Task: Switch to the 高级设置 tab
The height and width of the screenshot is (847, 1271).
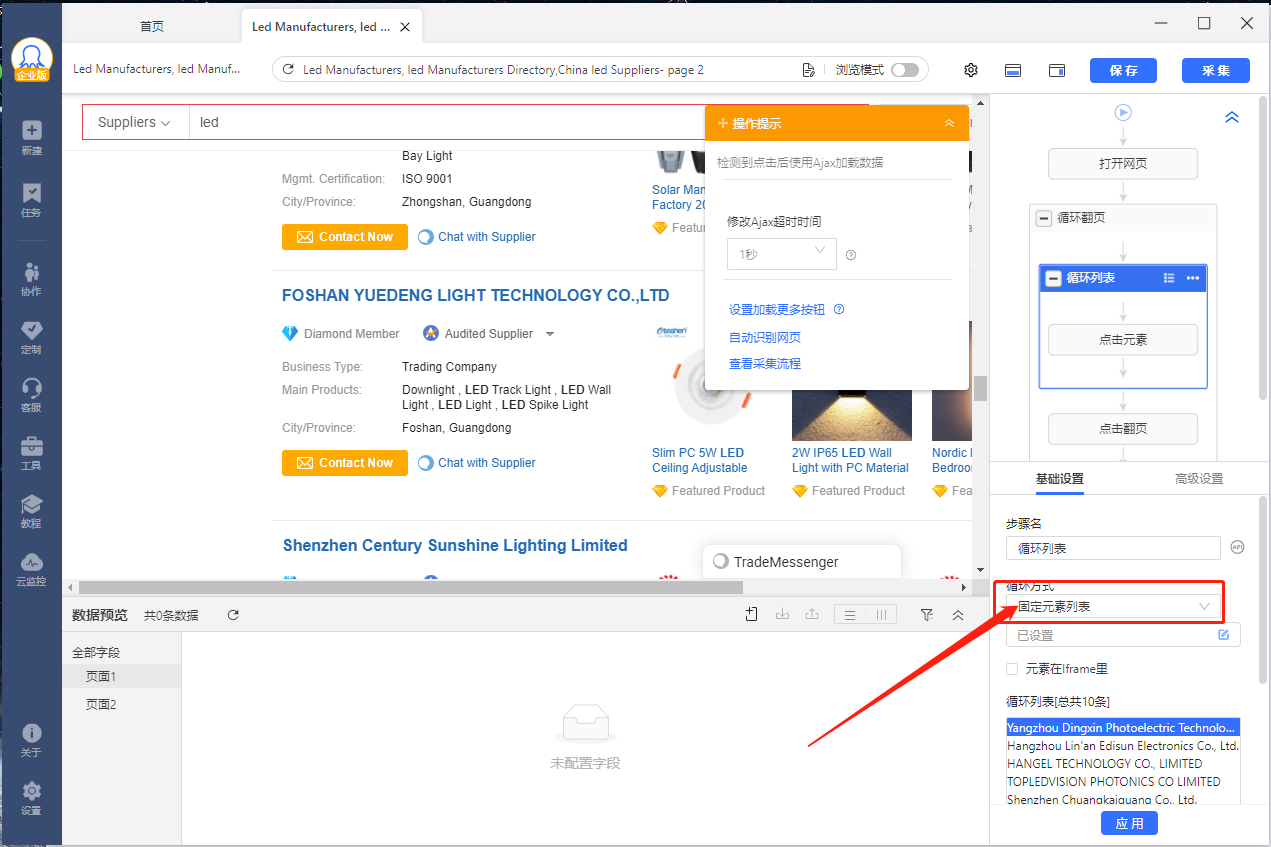Action: [x=1199, y=479]
